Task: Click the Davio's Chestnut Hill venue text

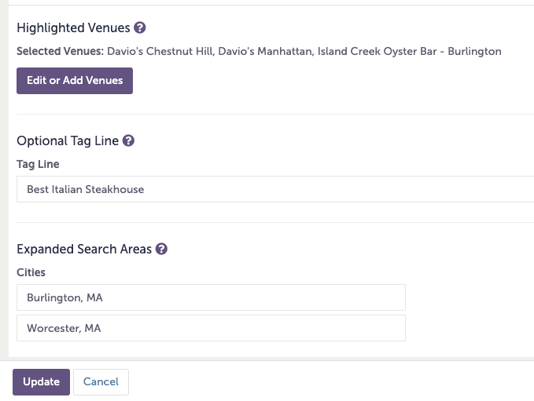Action: pos(160,51)
